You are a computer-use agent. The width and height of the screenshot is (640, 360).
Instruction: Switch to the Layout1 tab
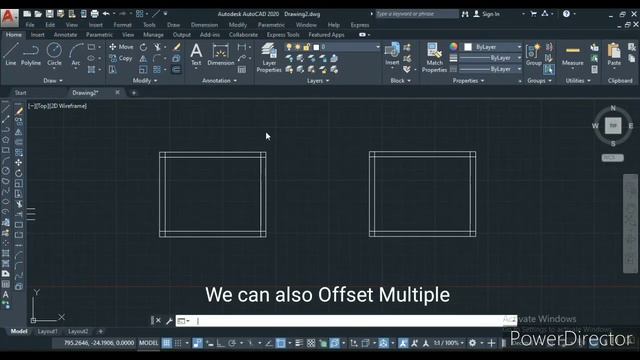click(x=47, y=331)
